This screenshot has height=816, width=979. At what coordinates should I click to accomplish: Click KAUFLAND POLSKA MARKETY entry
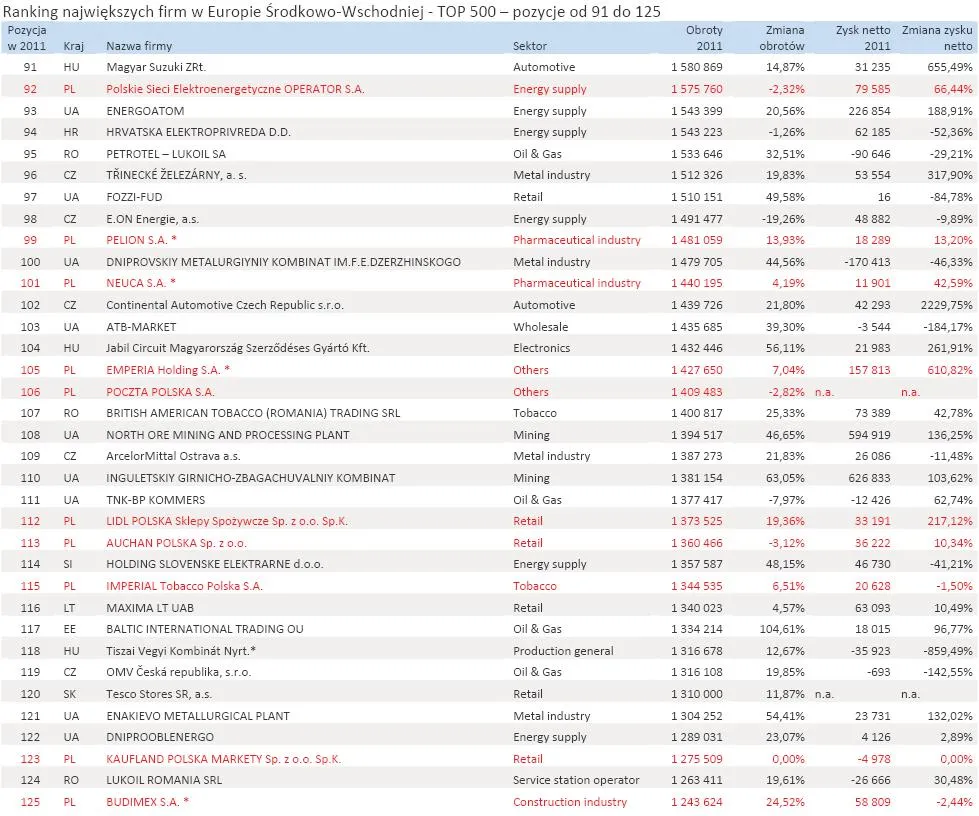pos(222,759)
